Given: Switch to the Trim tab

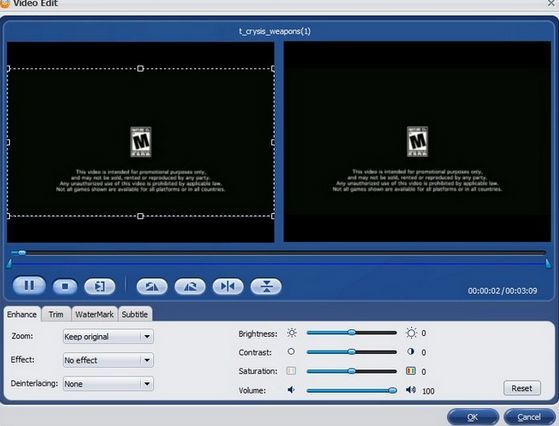Looking at the screenshot, I should (56, 314).
